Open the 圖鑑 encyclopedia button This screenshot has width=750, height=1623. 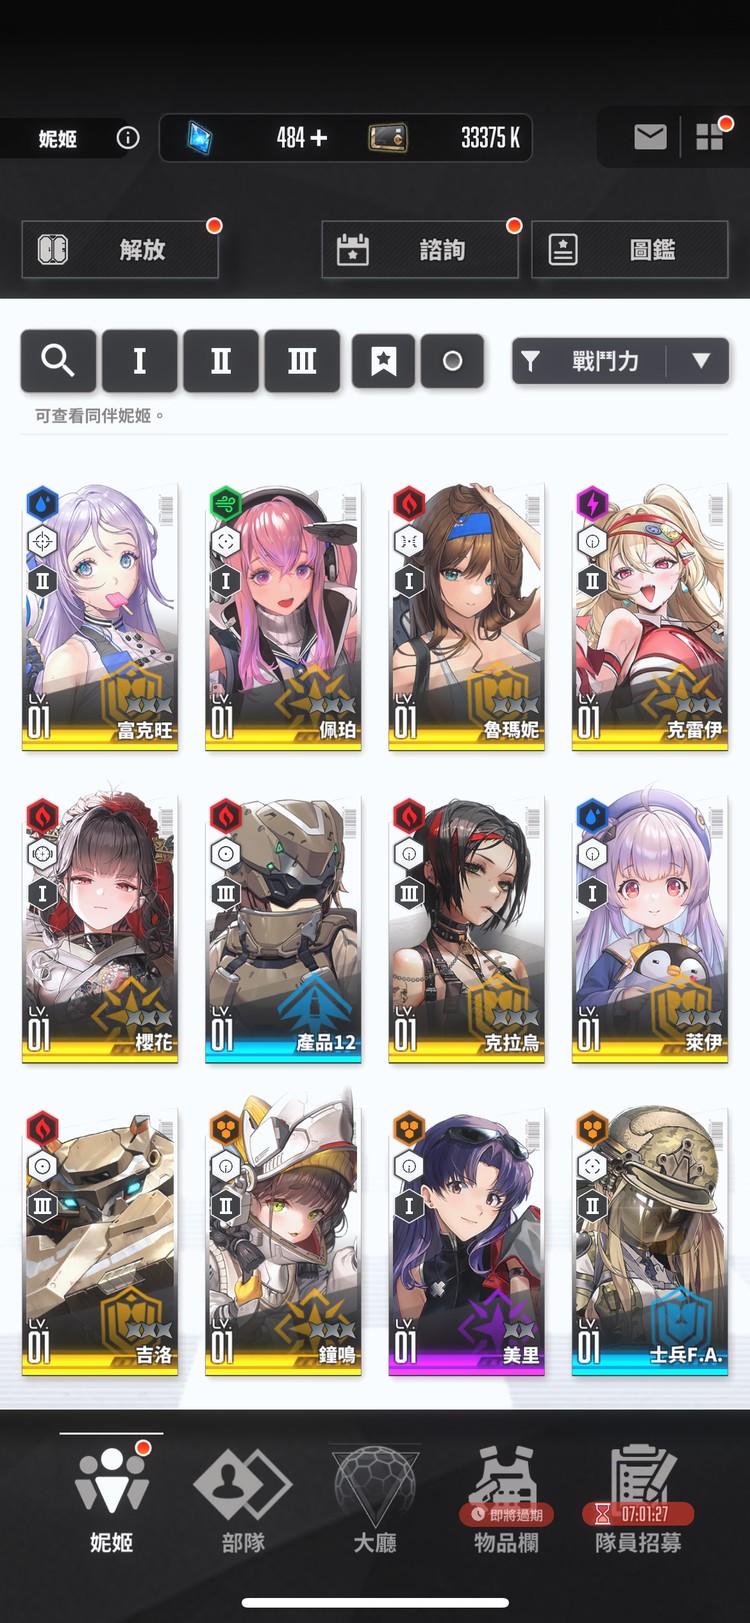point(630,249)
